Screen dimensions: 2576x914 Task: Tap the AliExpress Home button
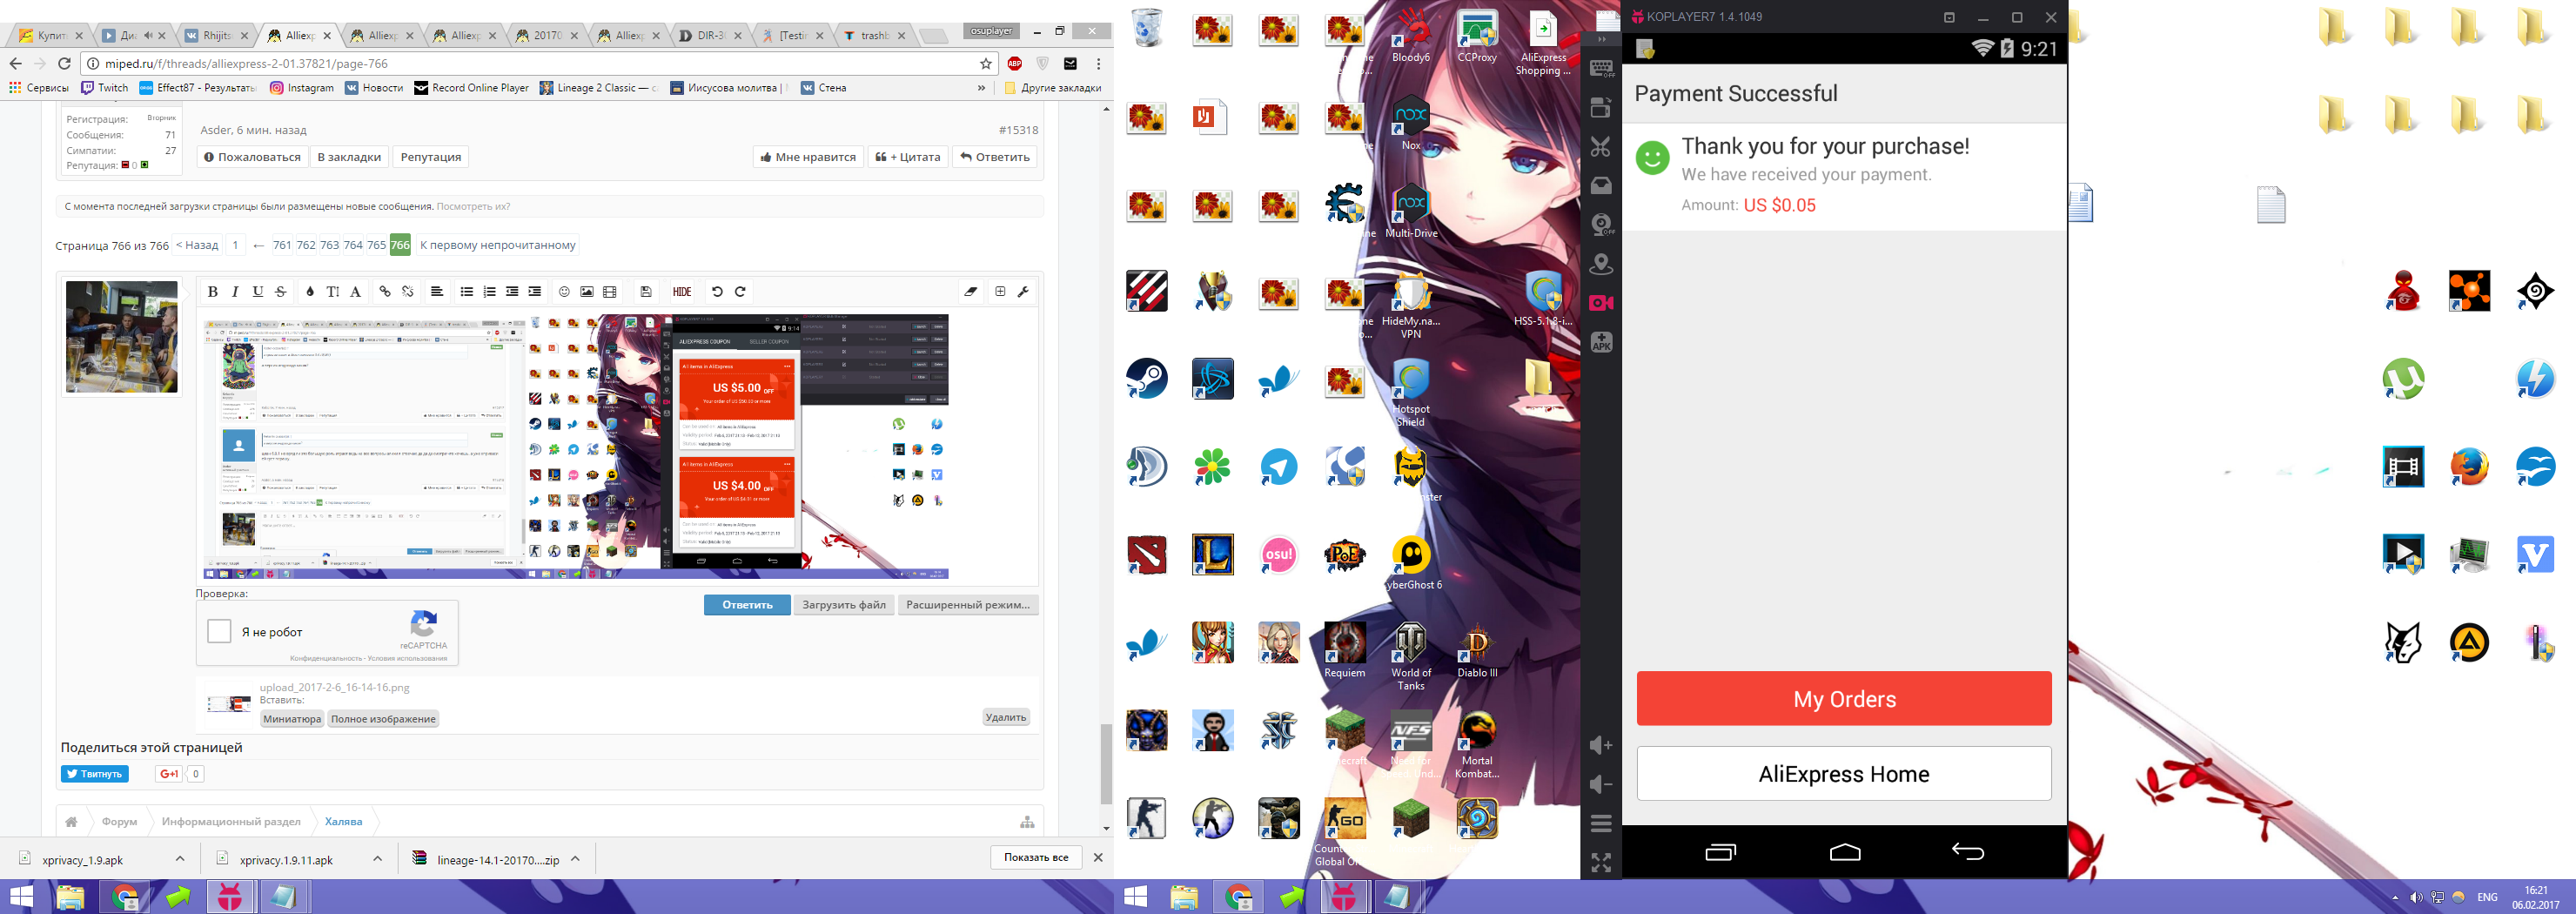click(x=1844, y=773)
